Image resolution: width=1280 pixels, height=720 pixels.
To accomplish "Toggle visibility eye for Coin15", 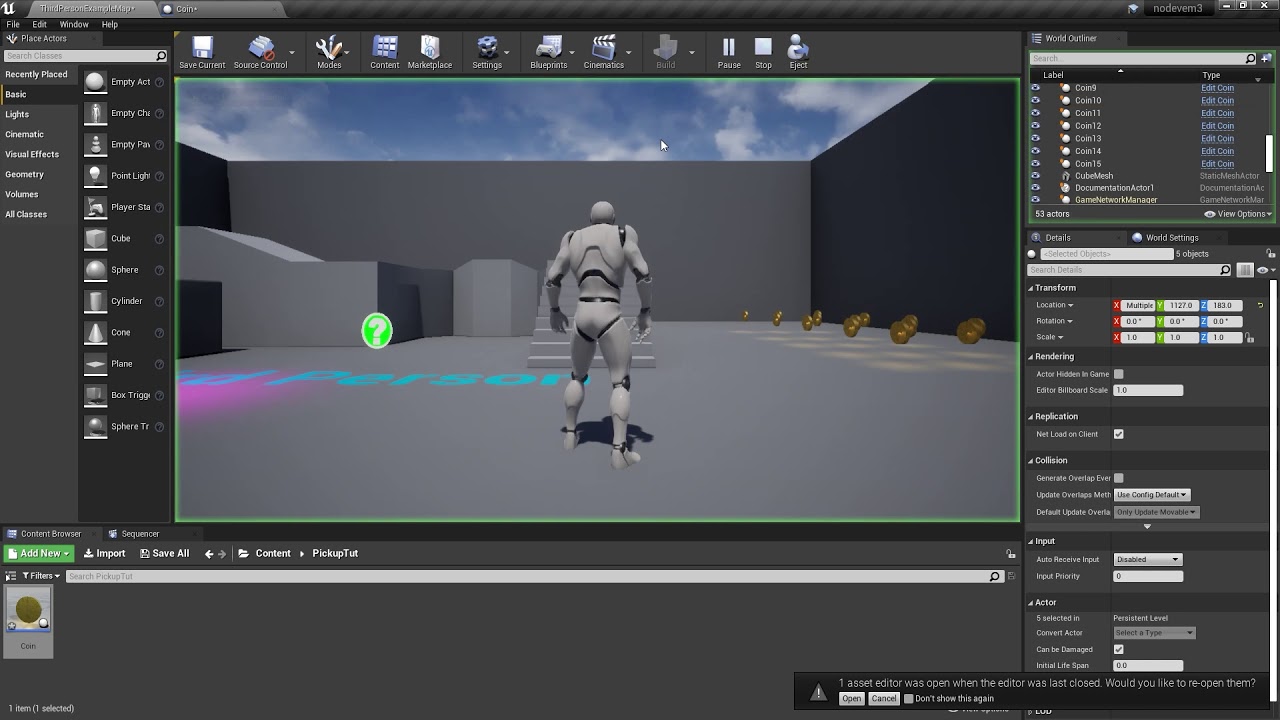I will point(1035,164).
